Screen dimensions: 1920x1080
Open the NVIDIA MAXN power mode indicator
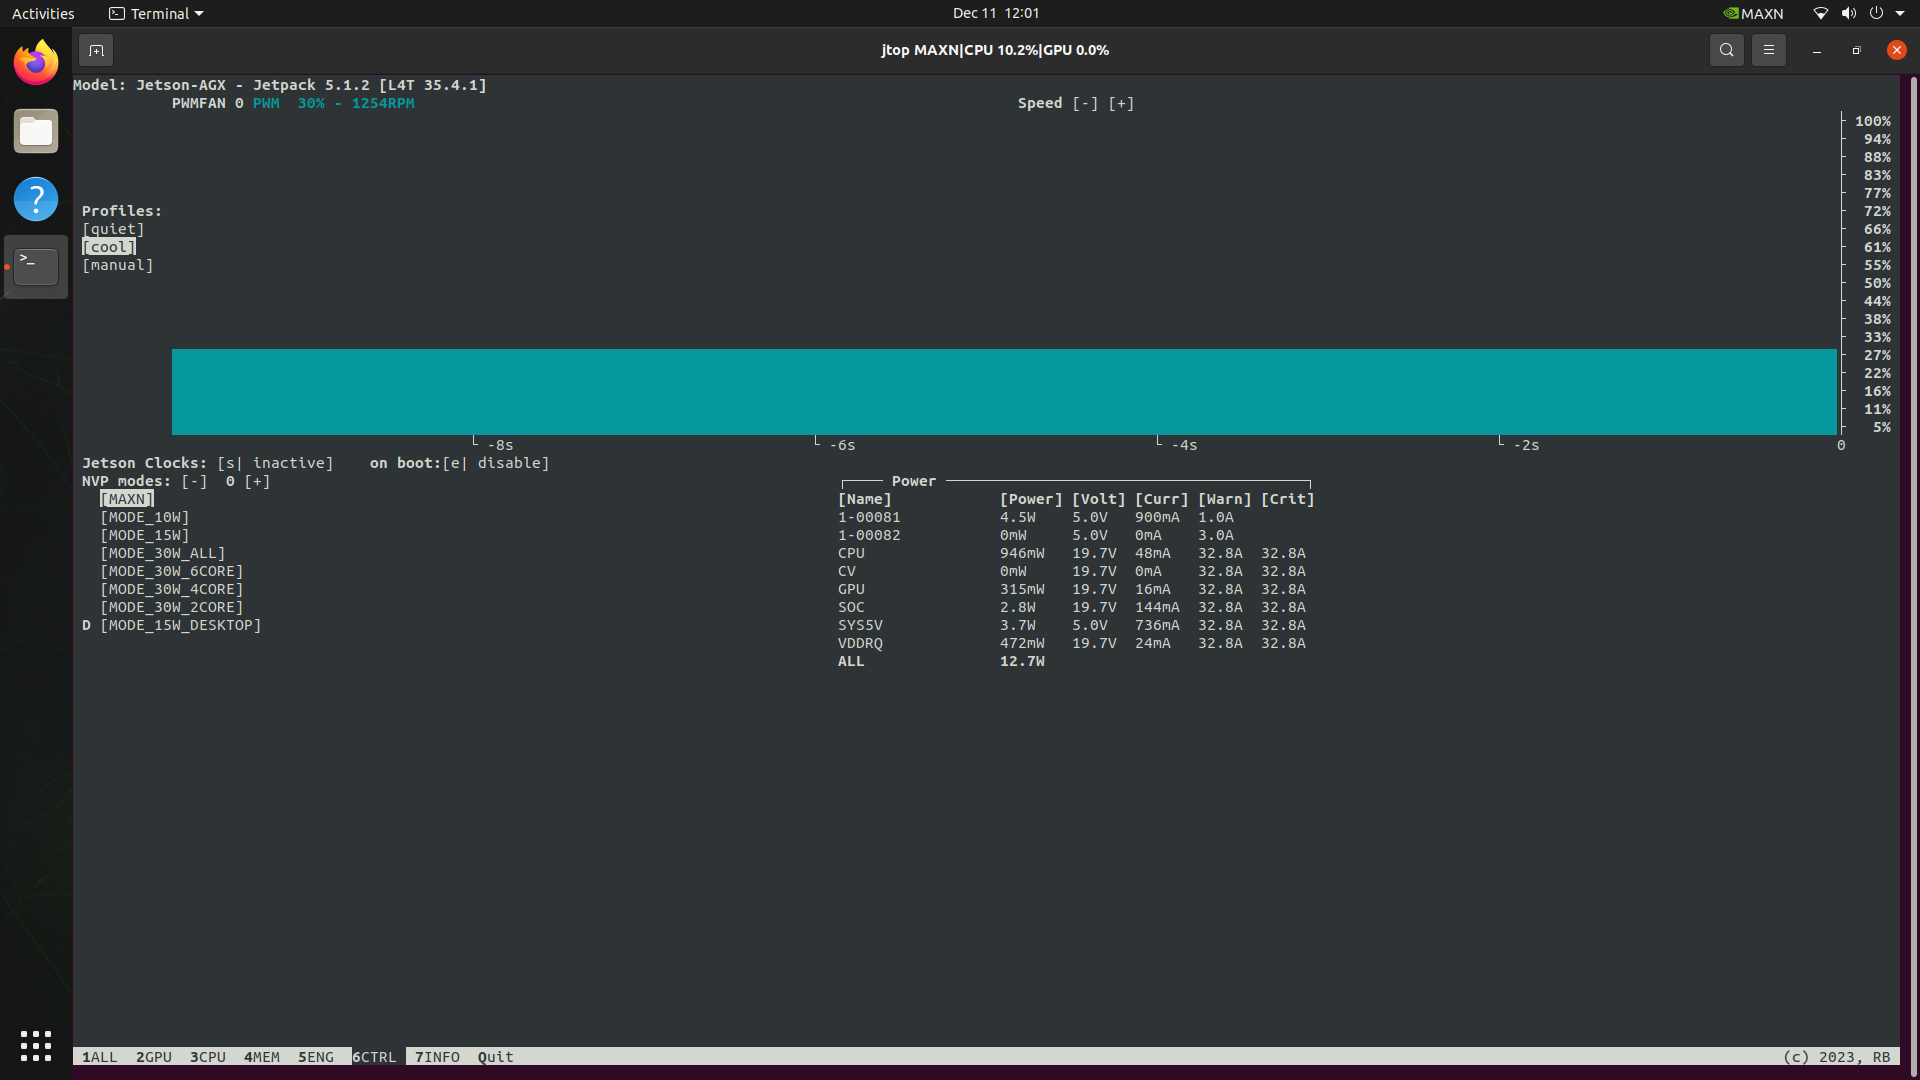click(x=1753, y=13)
